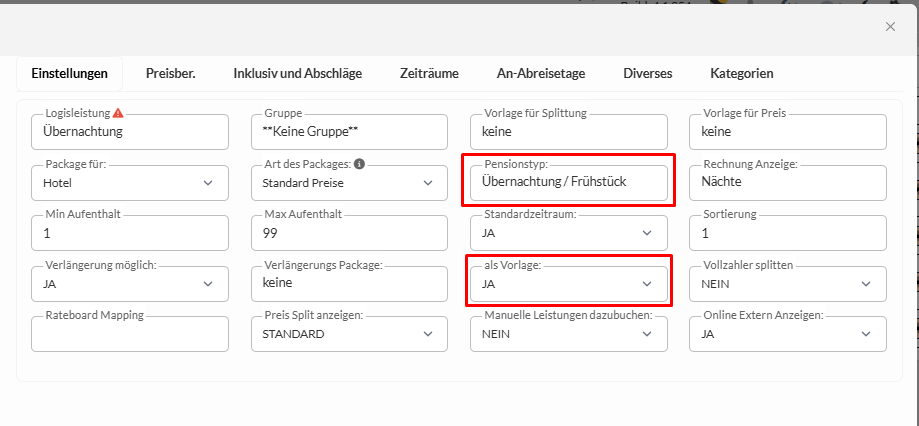This screenshot has width=919, height=426.
Task: Click the Pensionstyp input field
Action: pyautogui.click(x=568, y=183)
